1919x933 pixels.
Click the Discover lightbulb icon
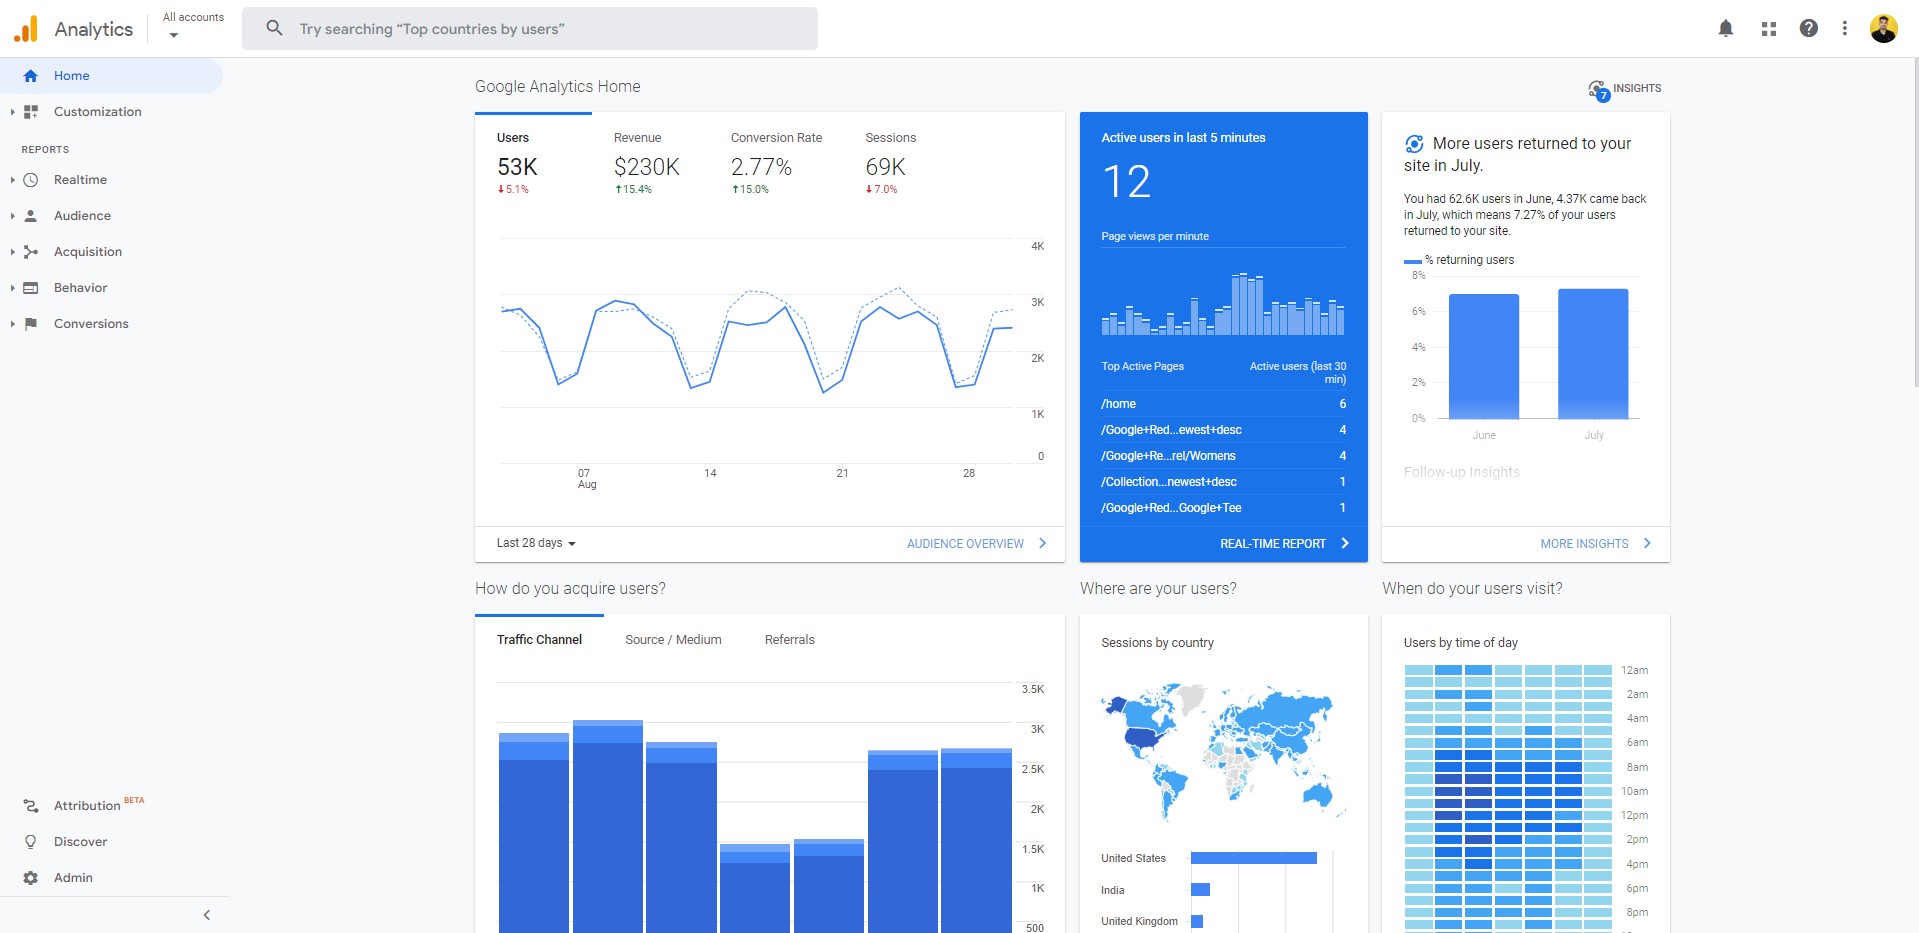tap(31, 842)
